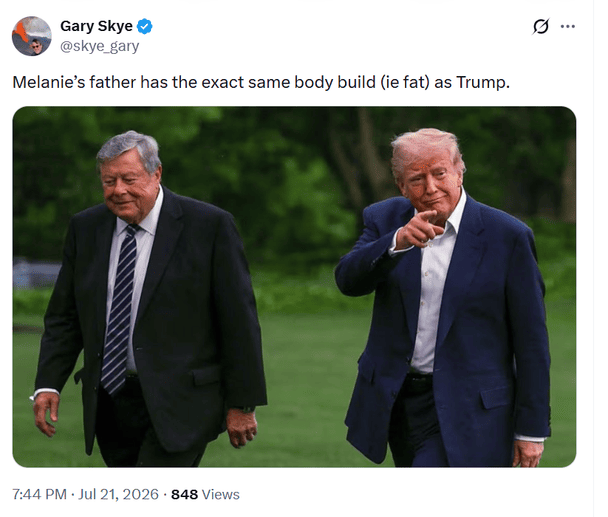Click the small person inside the avatar
The width and height of the screenshot is (608, 517).
tap(36, 47)
